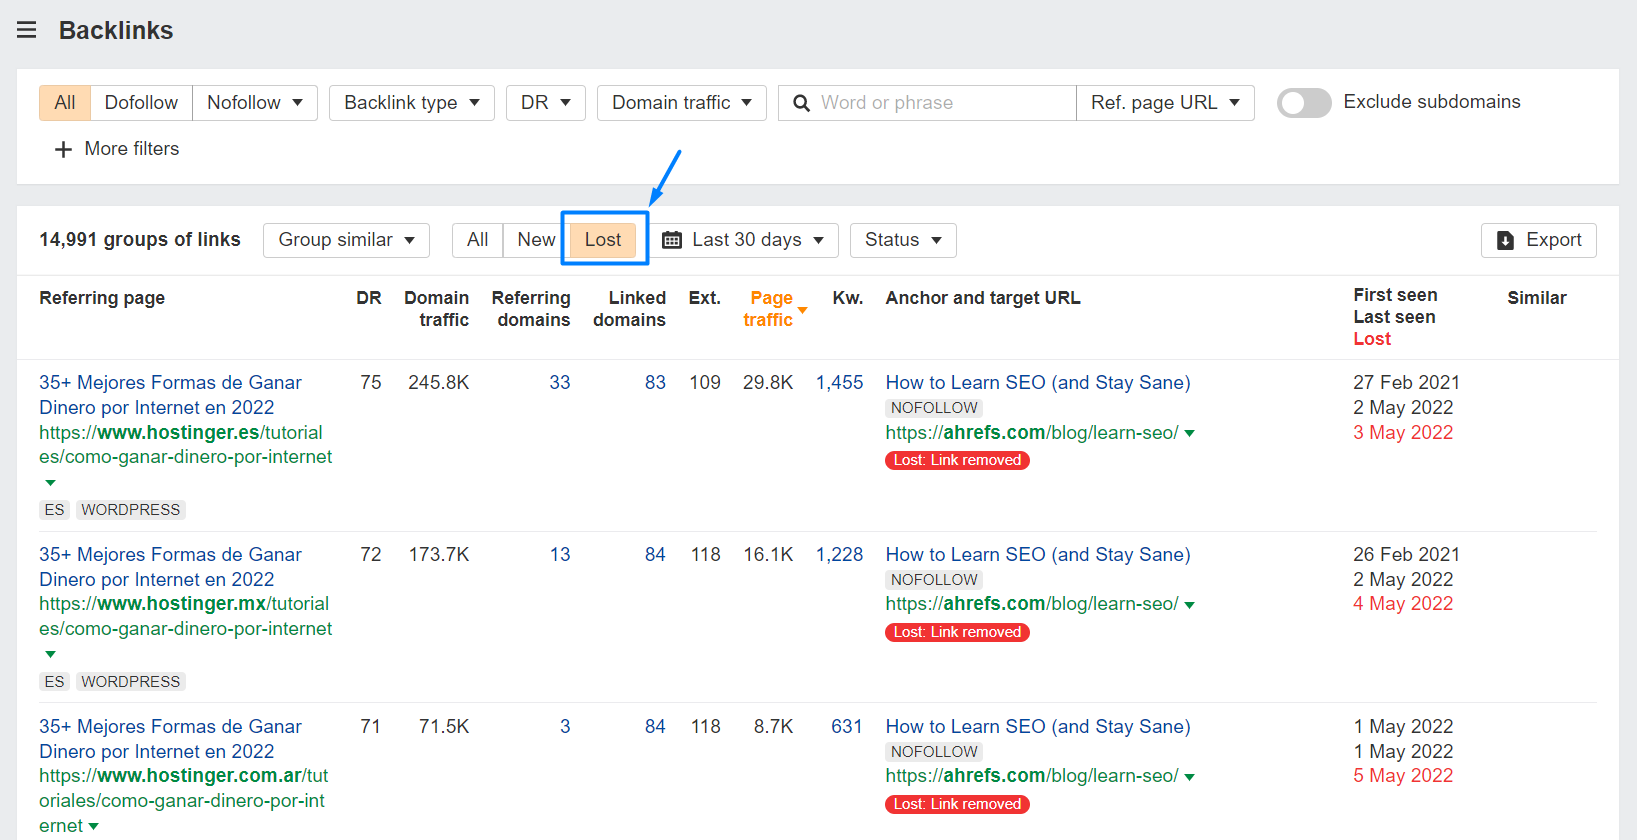Click the first row NOFOLLOW tag

click(x=934, y=408)
